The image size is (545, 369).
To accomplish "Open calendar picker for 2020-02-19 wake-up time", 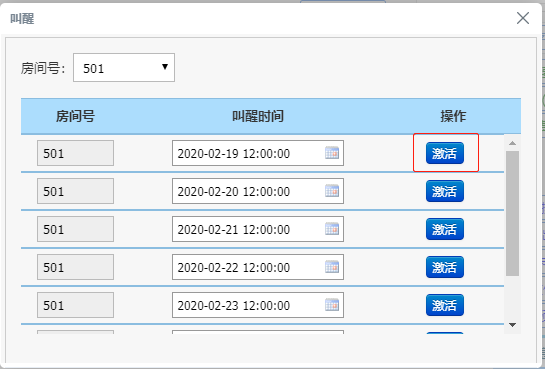I will pos(332,153).
